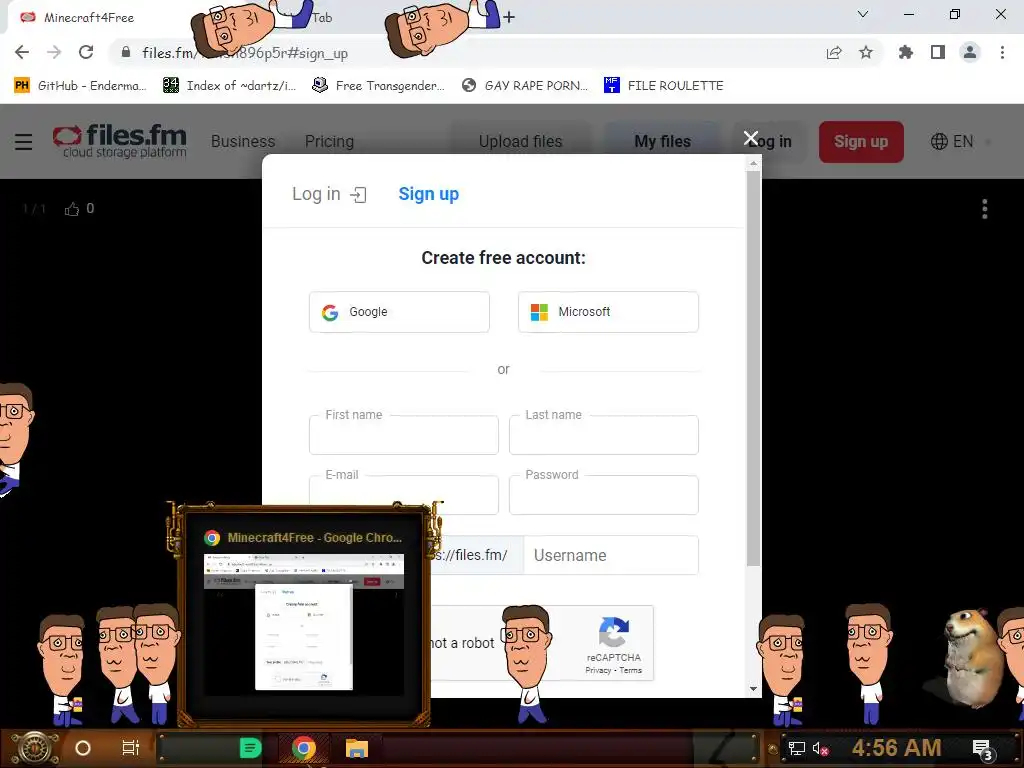Click Chrome icon in taskbar
This screenshot has height=768, width=1024.
[304, 748]
